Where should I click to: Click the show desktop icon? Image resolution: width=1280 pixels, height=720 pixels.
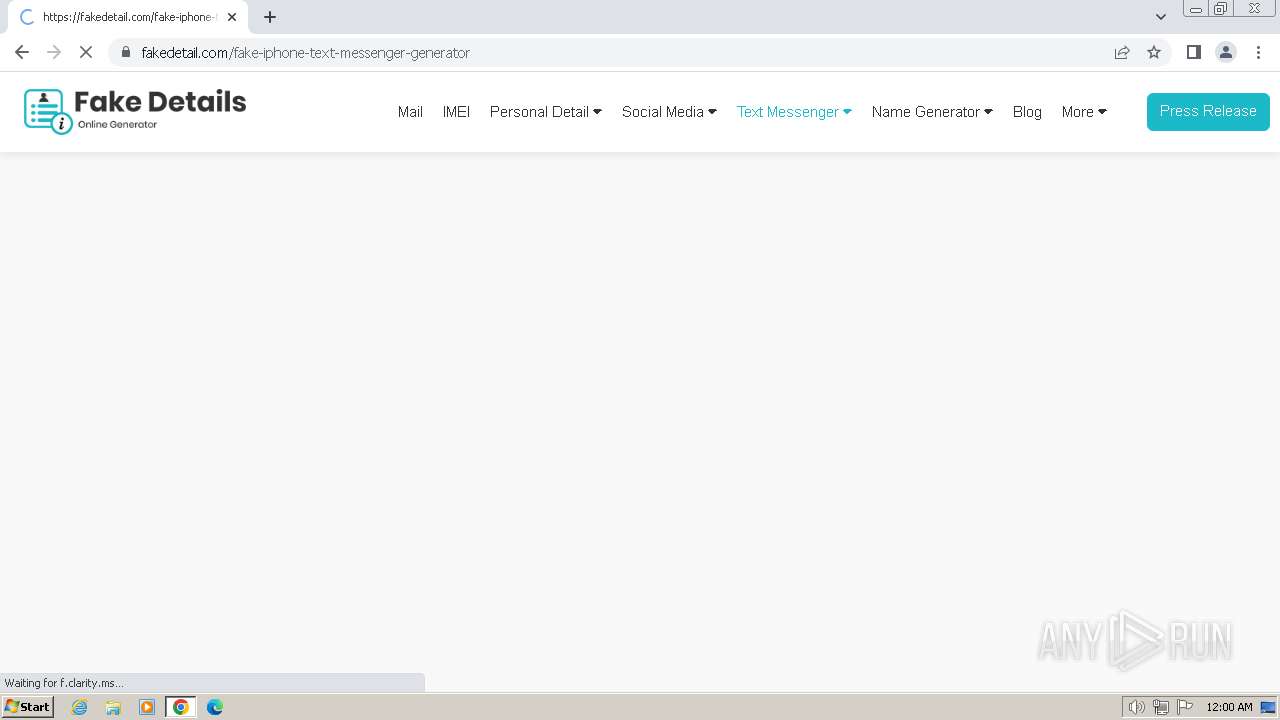(x=1268, y=707)
